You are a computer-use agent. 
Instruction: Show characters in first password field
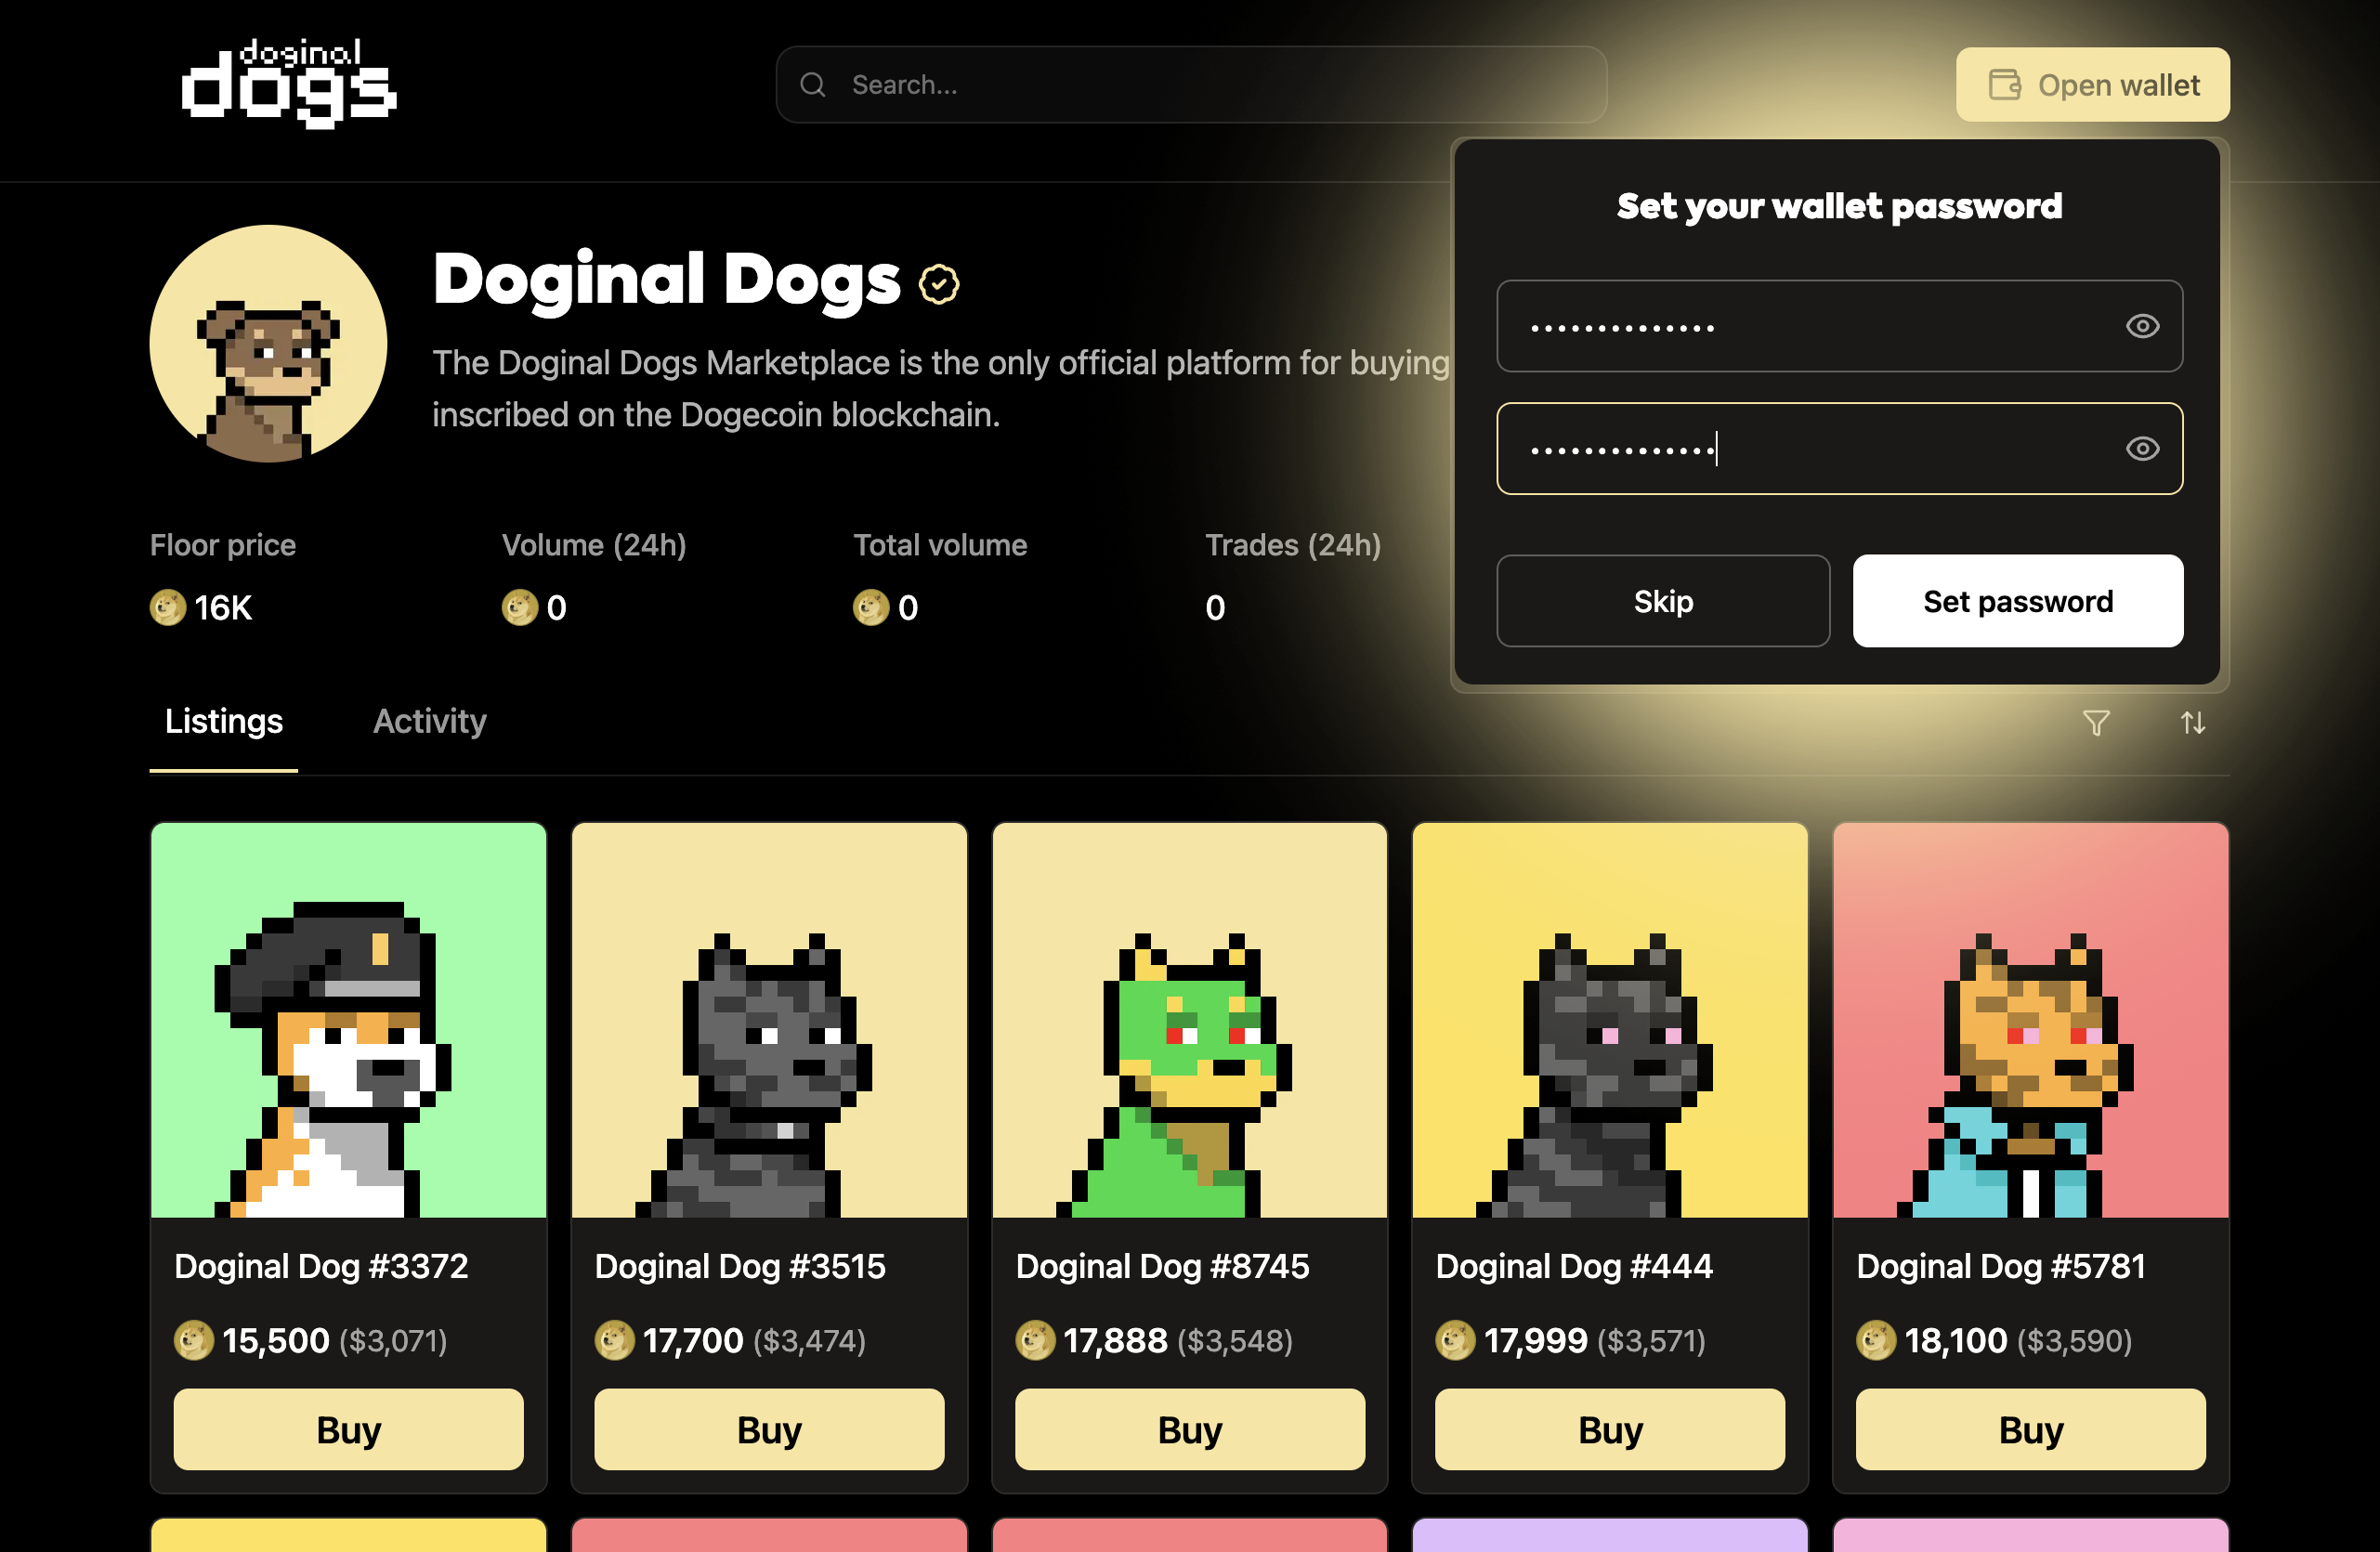[2142, 326]
